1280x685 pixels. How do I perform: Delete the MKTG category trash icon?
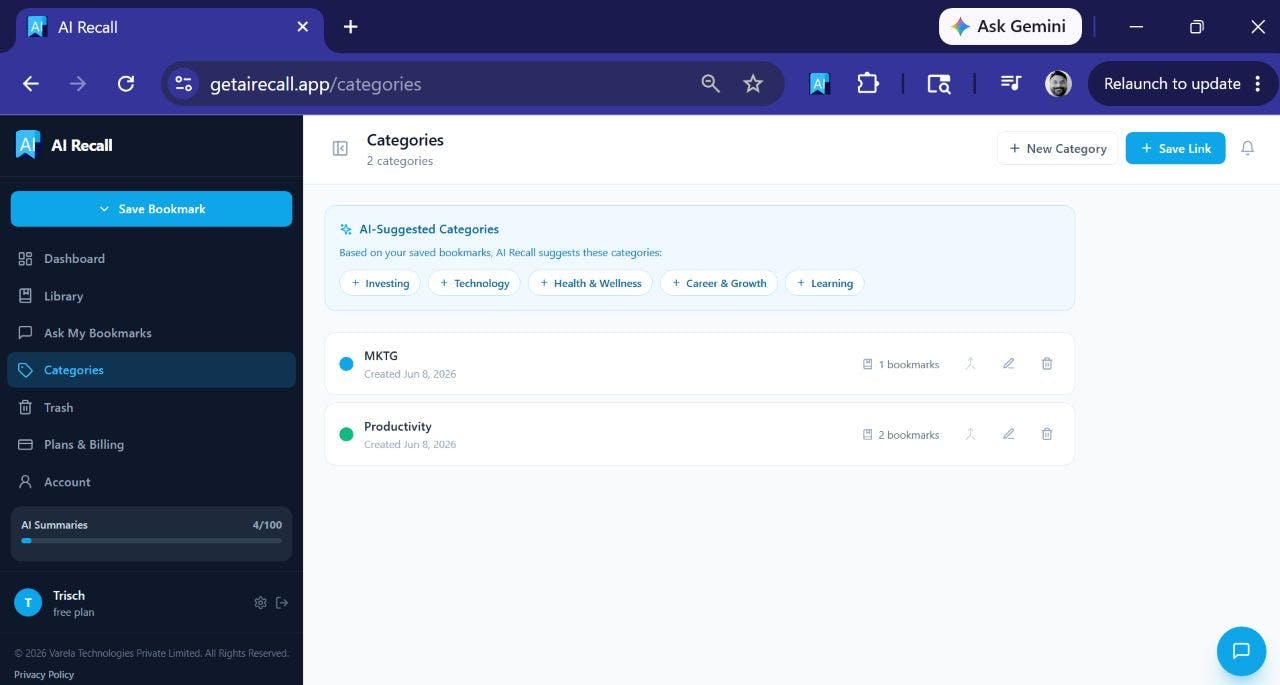click(x=1047, y=364)
